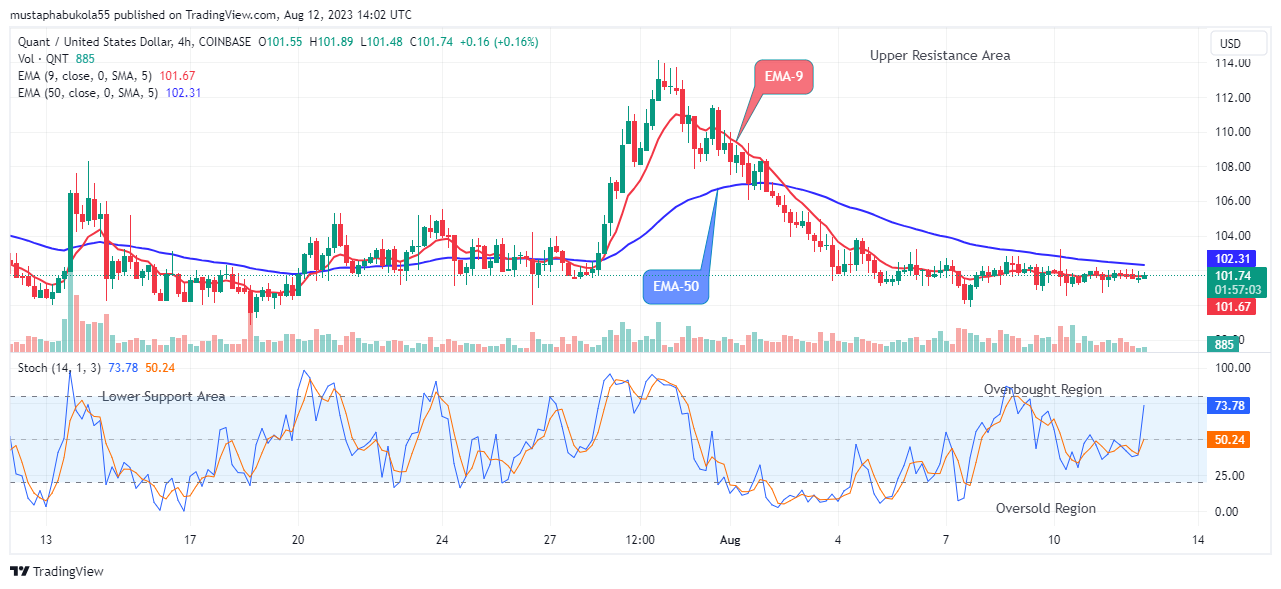The width and height of the screenshot is (1281, 589).
Task: Click the Aug label on time axis
Action: [x=732, y=540]
